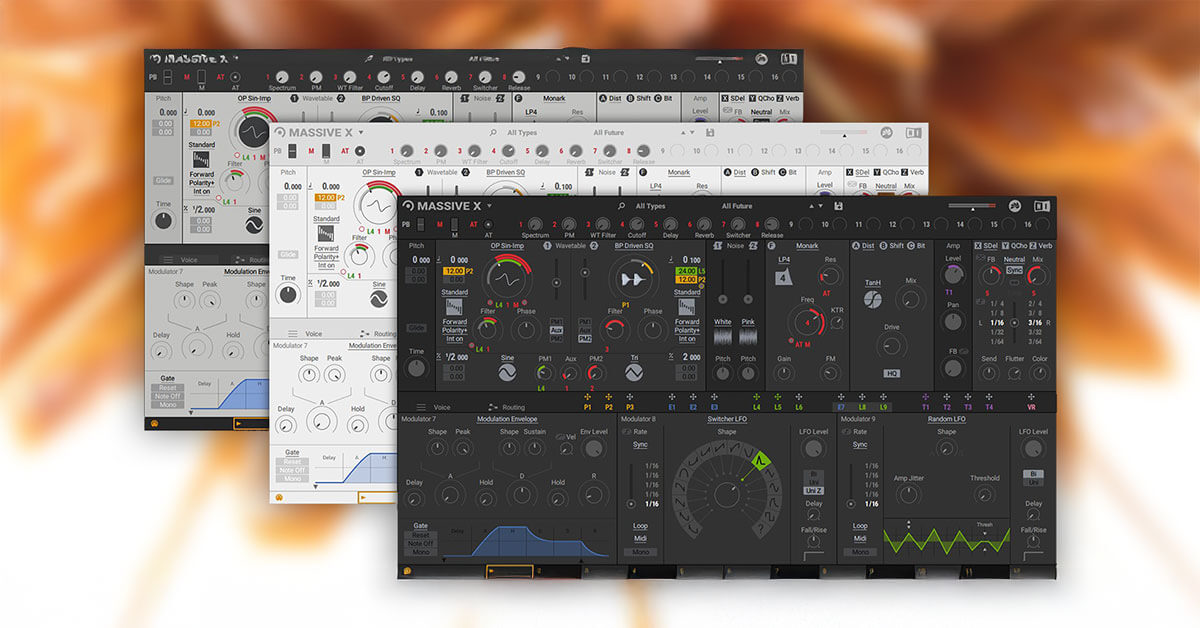Click the Tri oscillator waveform icon
Image resolution: width=1200 pixels, height=628 pixels.
[634, 373]
